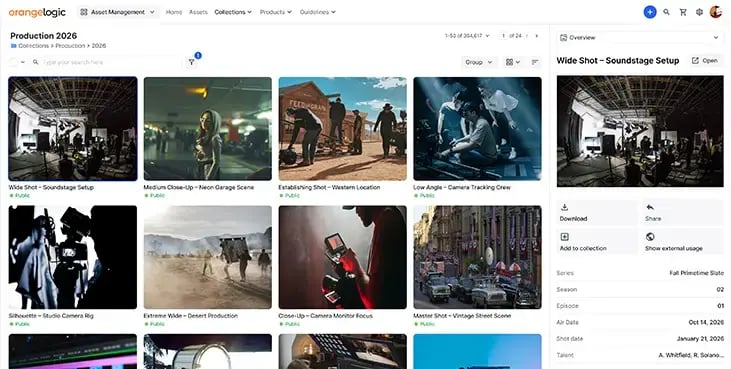Click the blue plus create button
Image resolution: width=731 pixels, height=369 pixels.
tap(650, 12)
